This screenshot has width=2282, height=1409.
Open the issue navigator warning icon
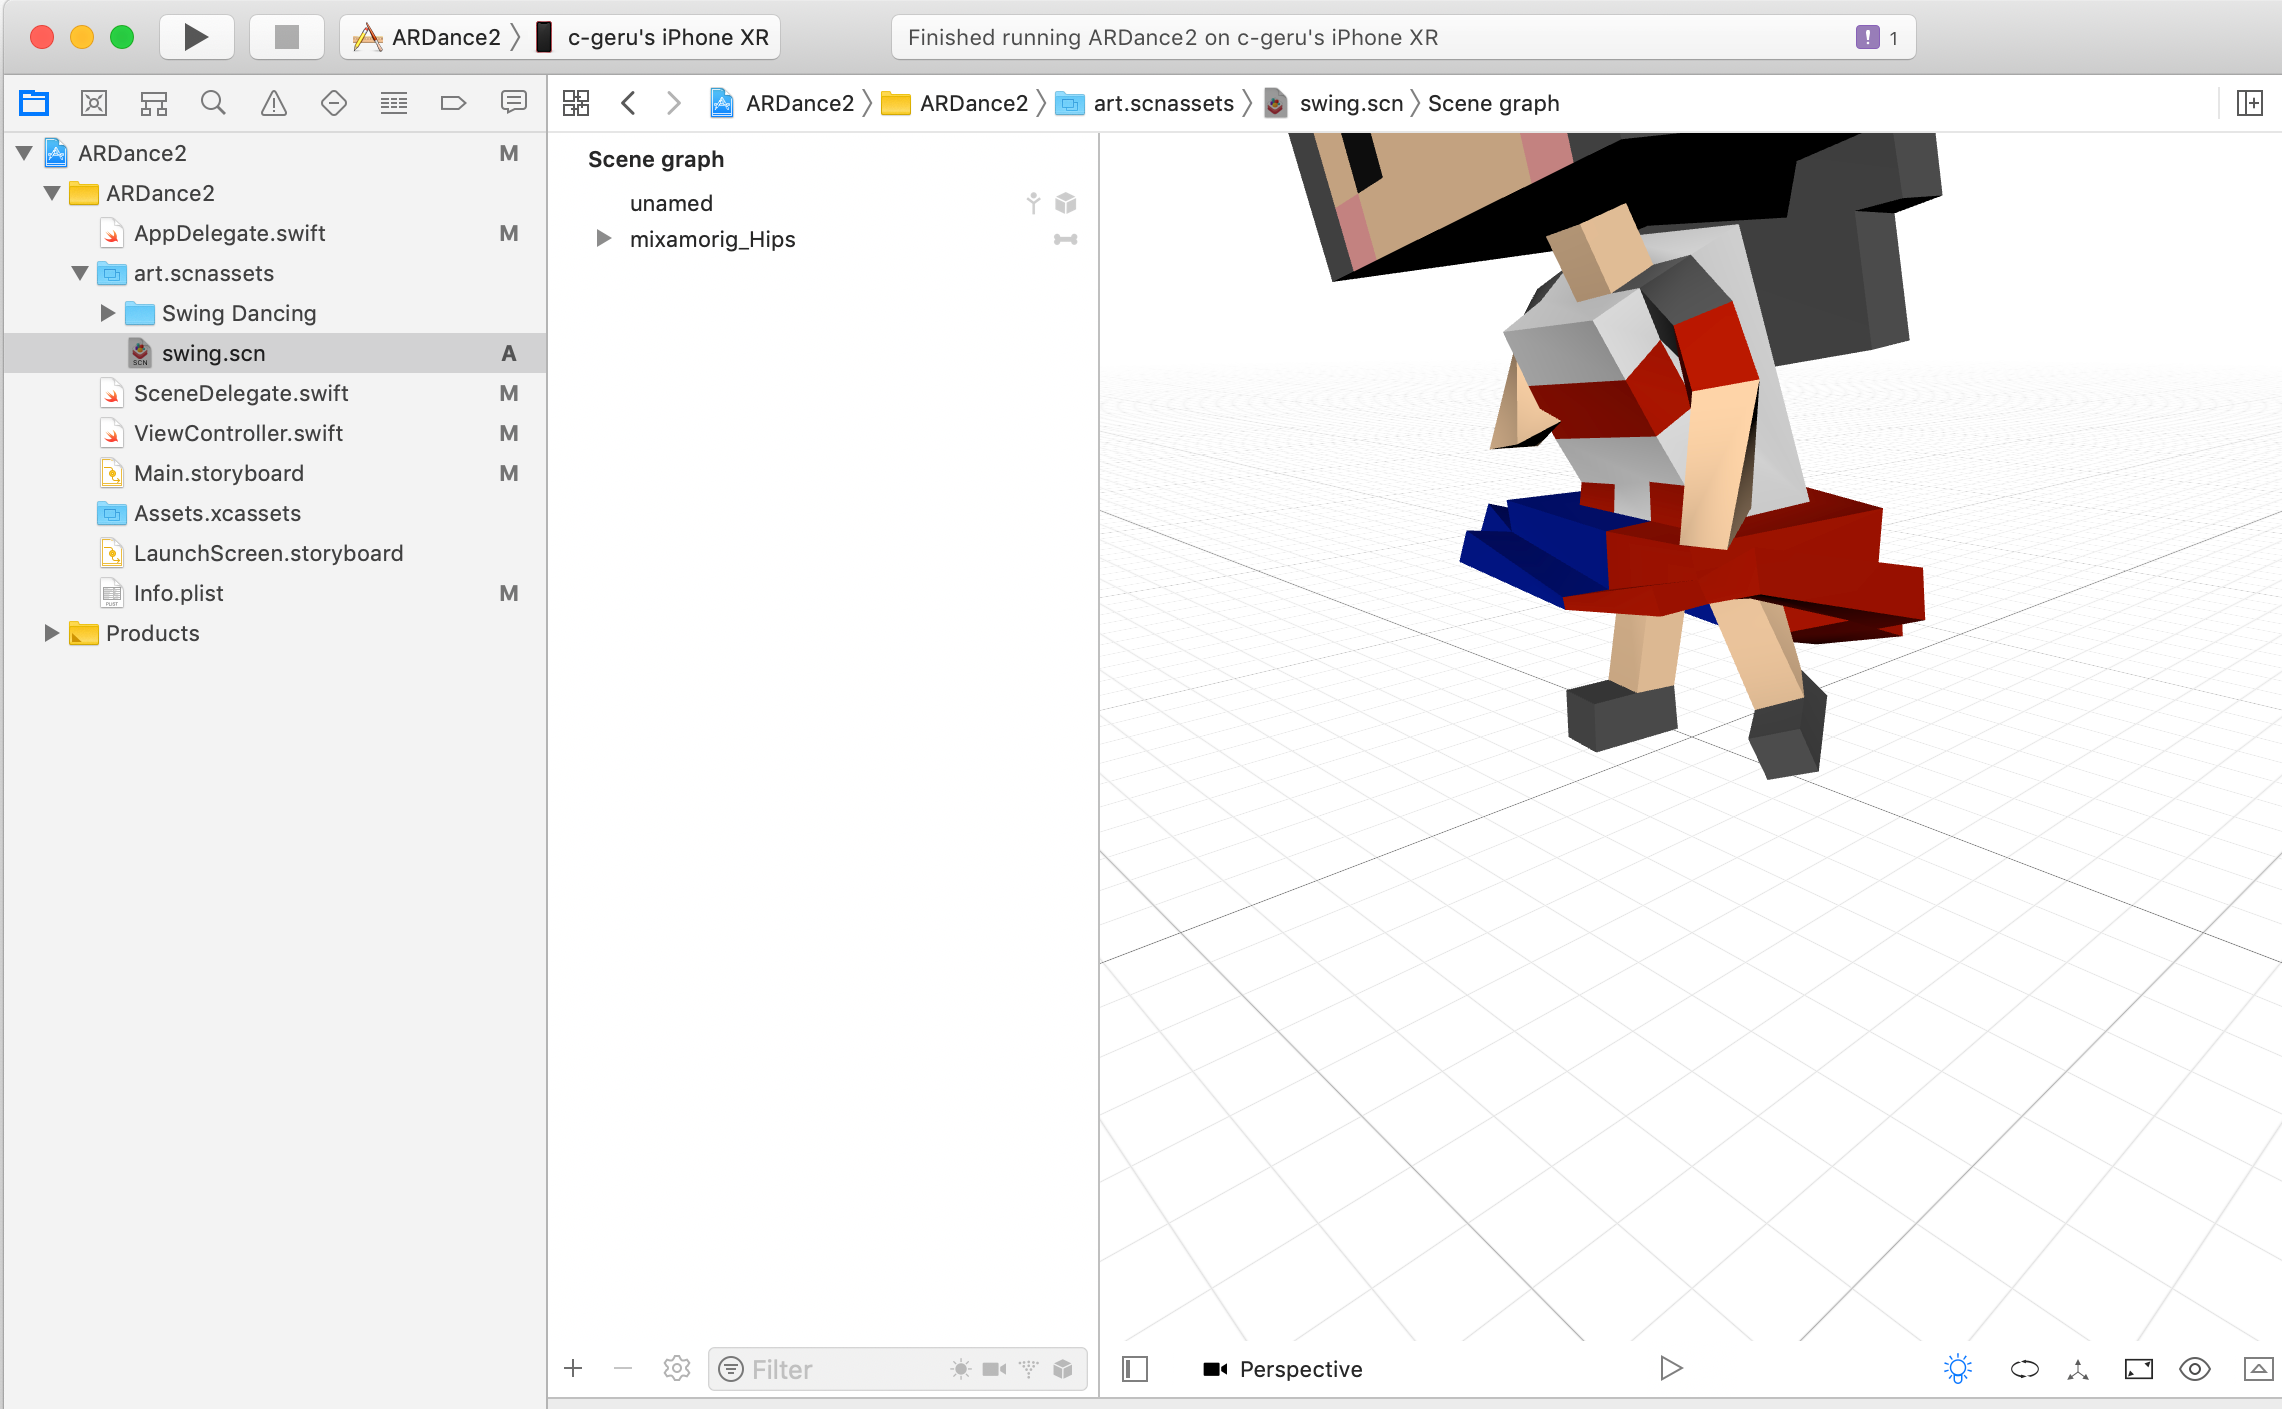pyautogui.click(x=273, y=103)
